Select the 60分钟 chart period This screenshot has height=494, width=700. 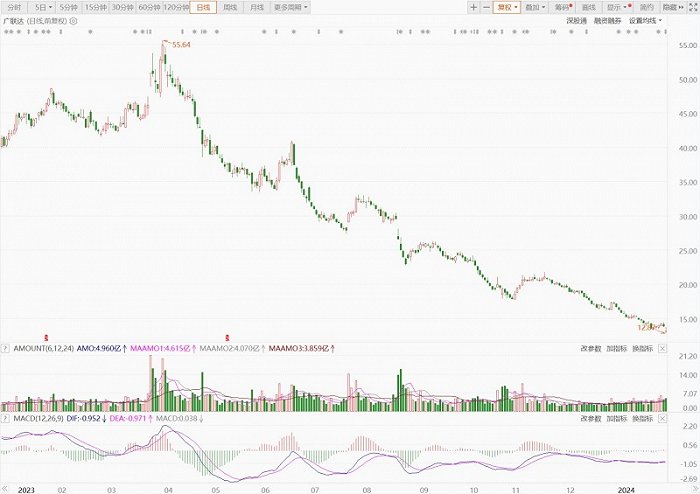tap(149, 7)
